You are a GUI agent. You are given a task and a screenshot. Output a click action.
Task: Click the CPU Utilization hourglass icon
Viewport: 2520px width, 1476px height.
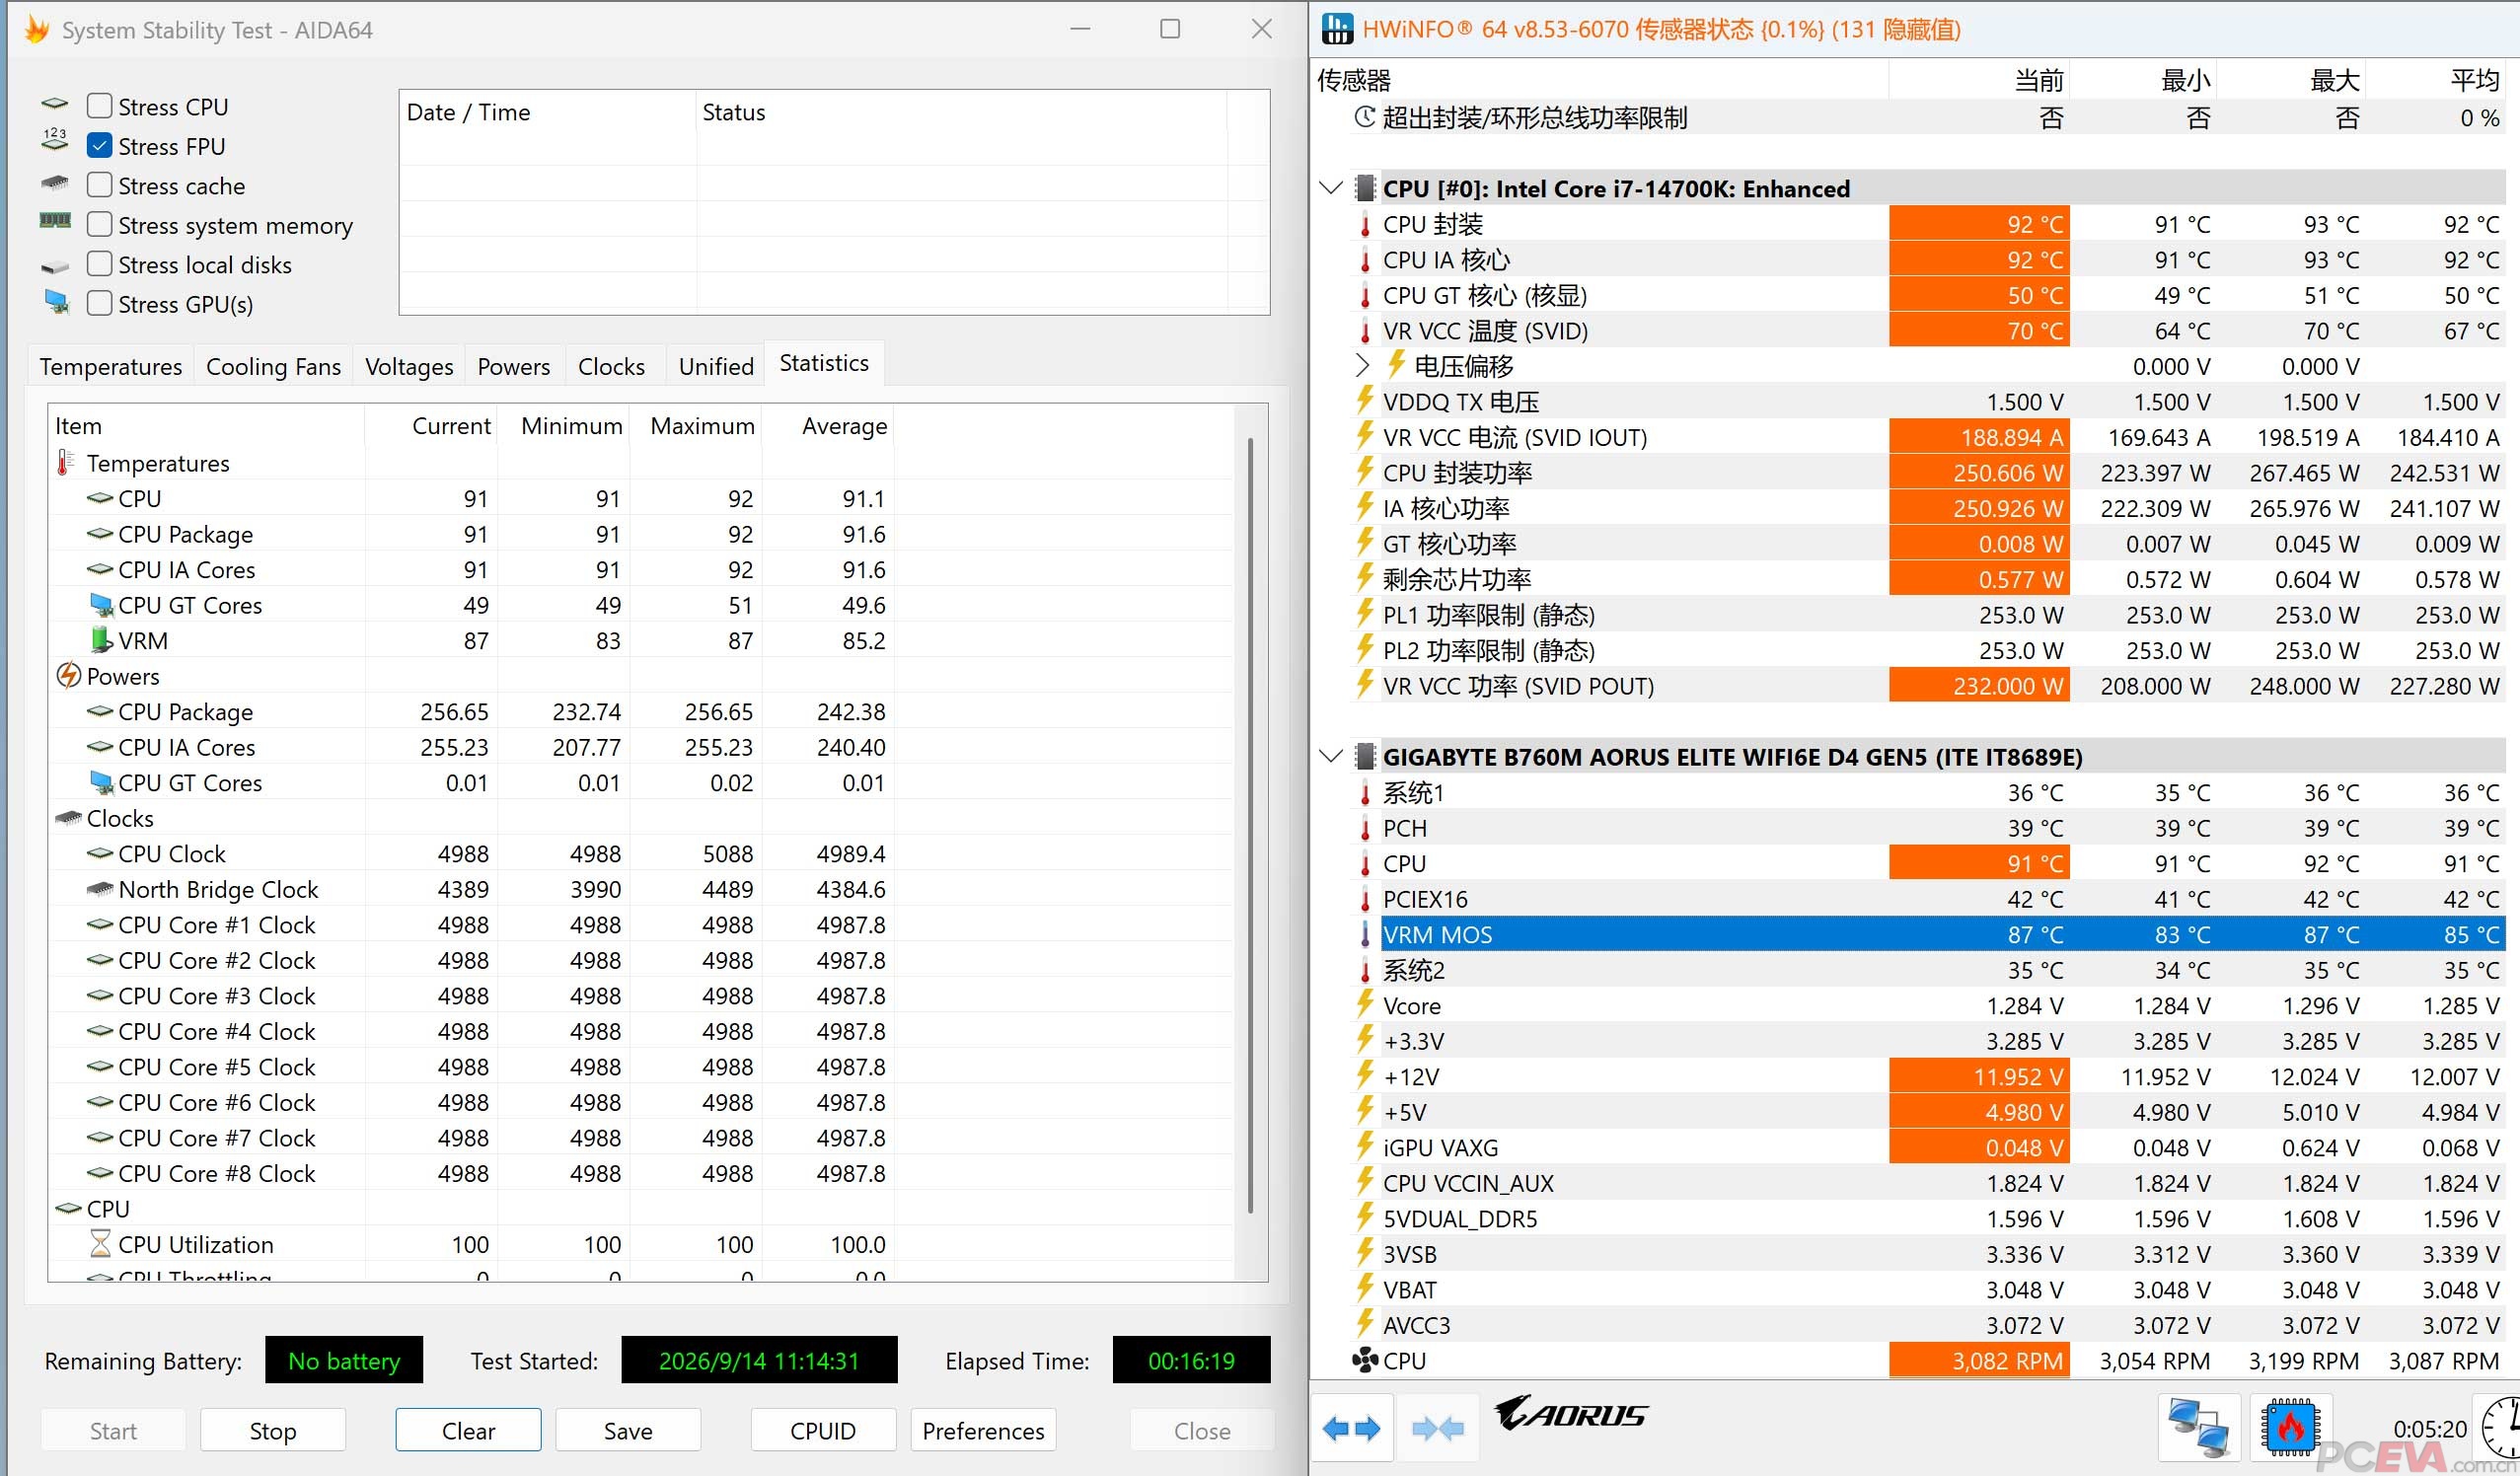[100, 1244]
